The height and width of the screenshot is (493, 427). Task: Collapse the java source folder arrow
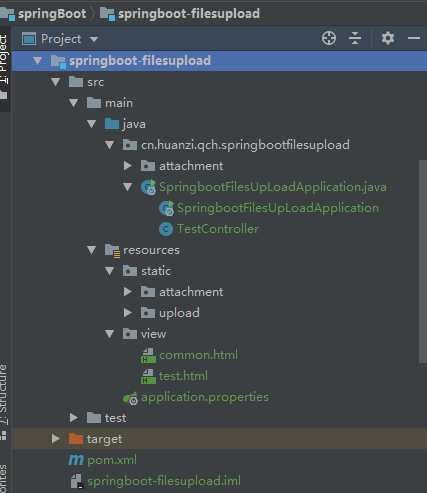[x=92, y=124]
